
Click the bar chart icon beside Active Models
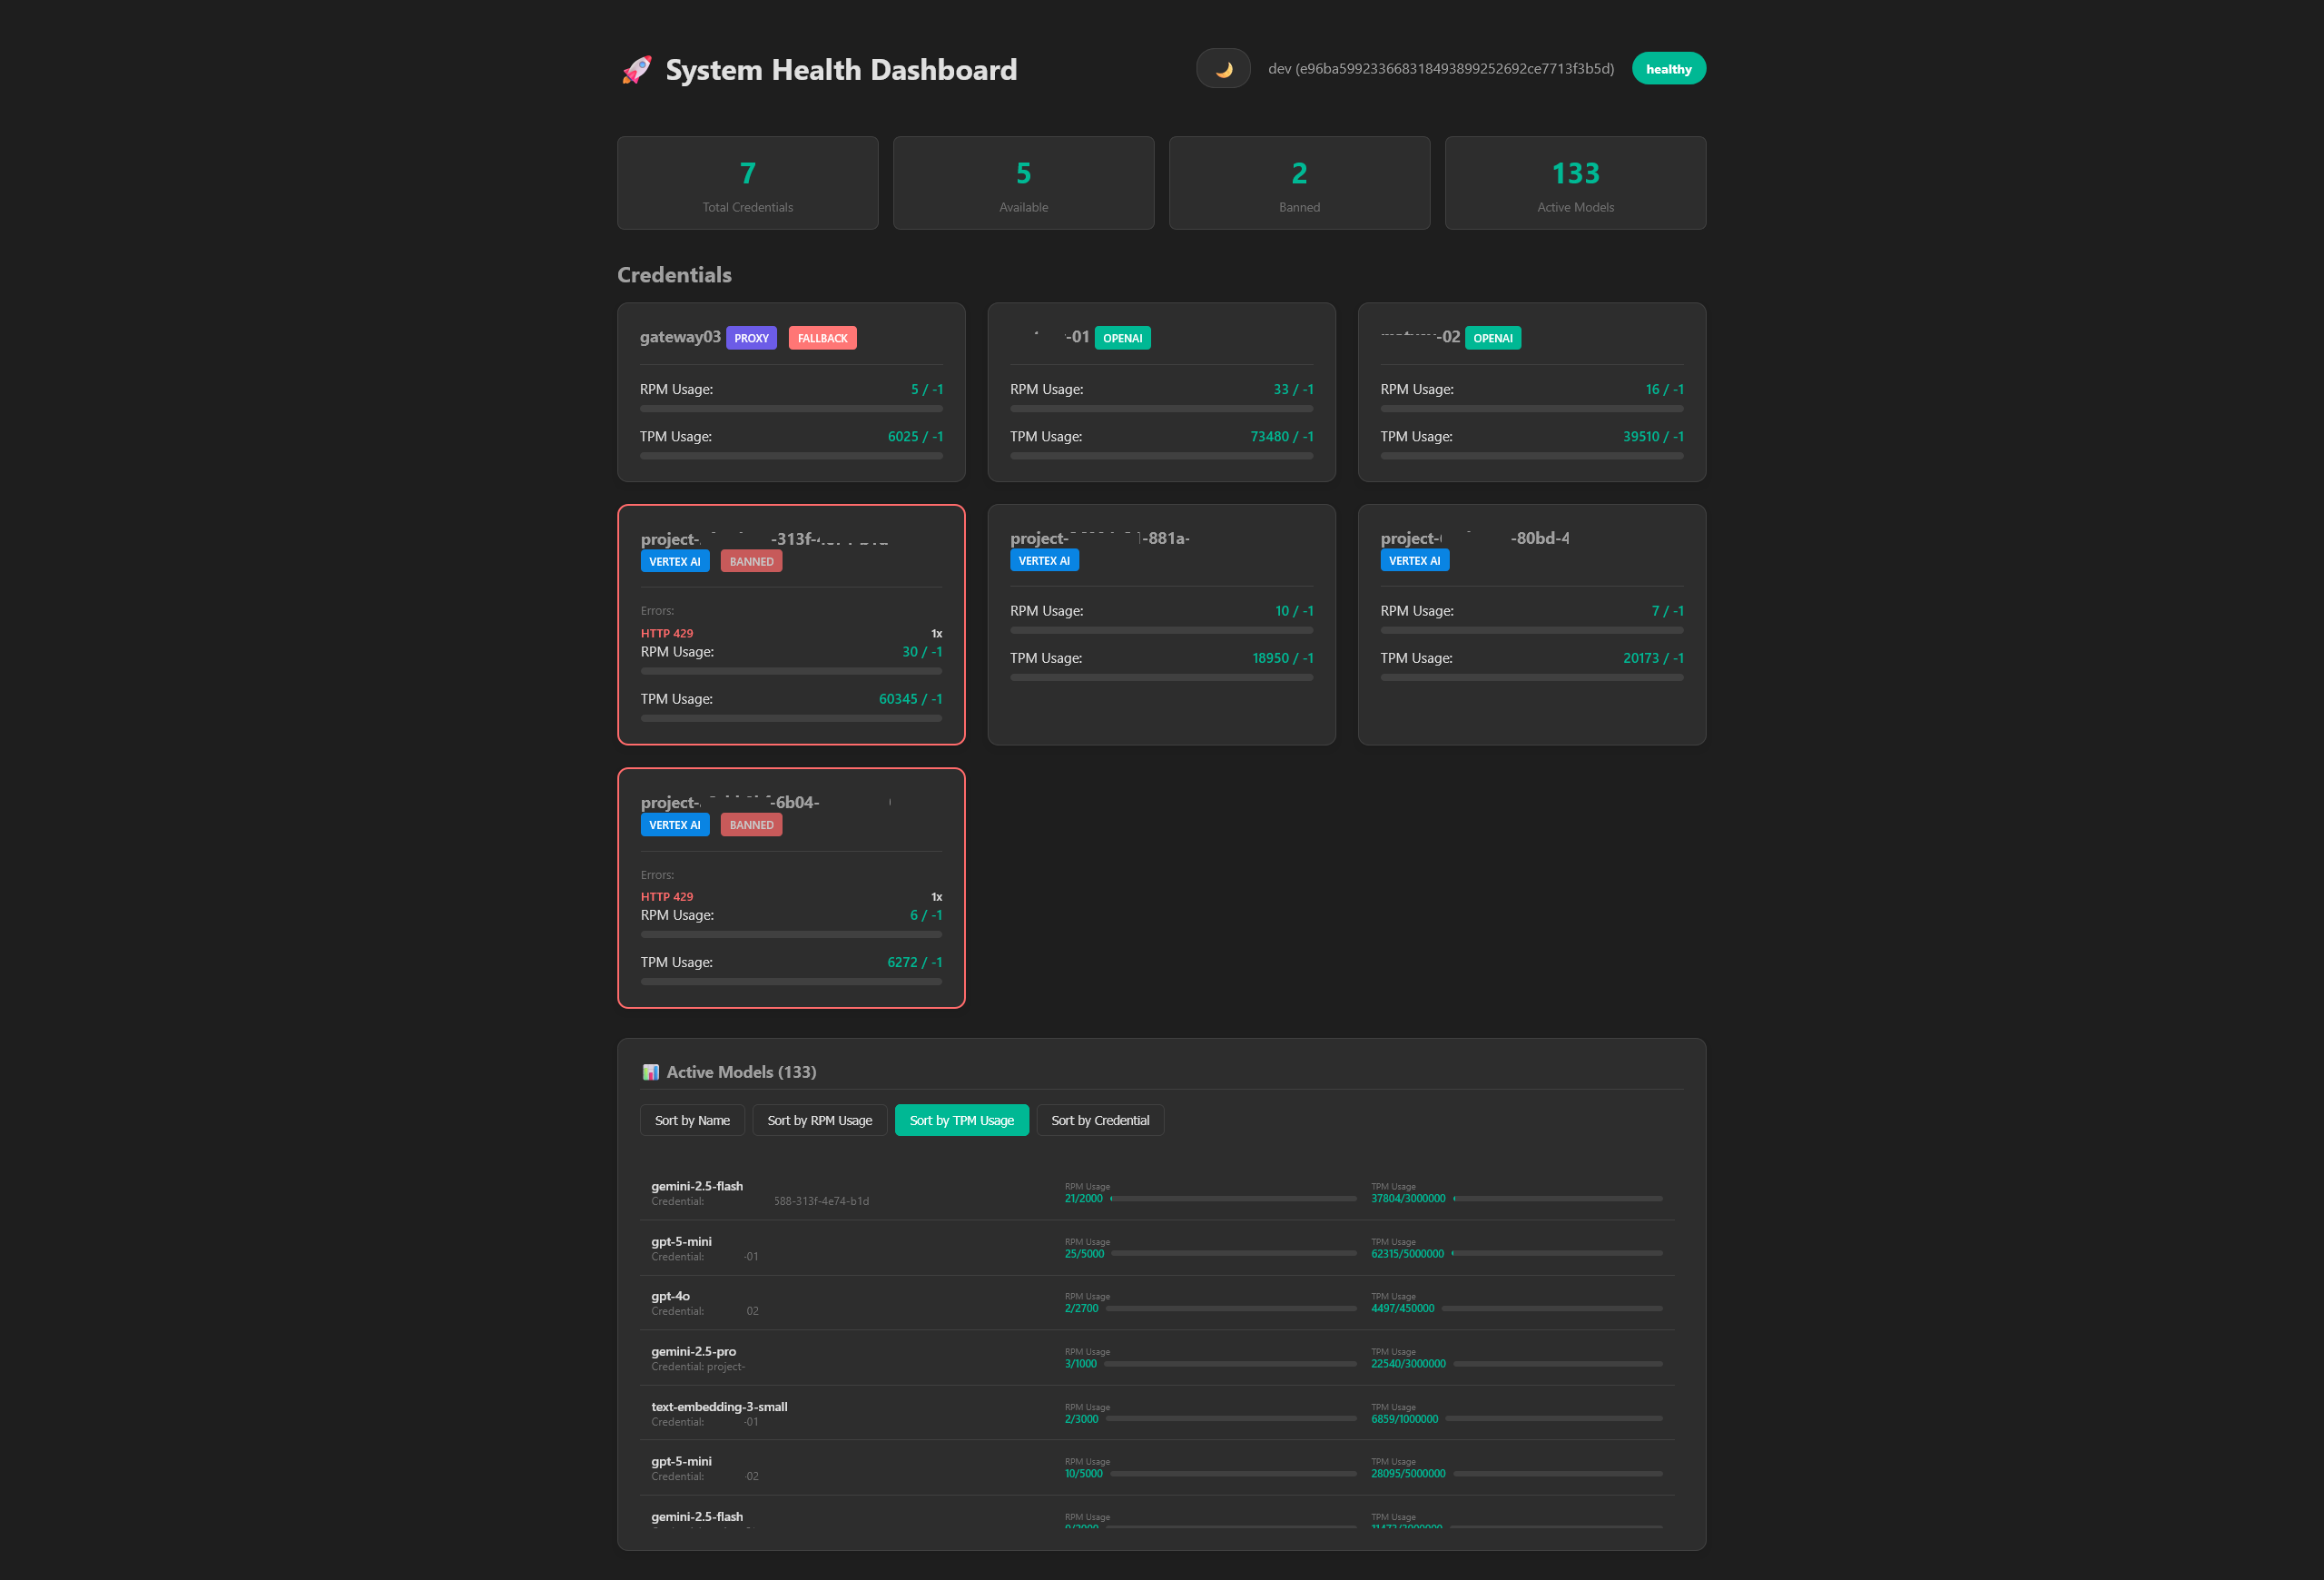click(x=651, y=1071)
